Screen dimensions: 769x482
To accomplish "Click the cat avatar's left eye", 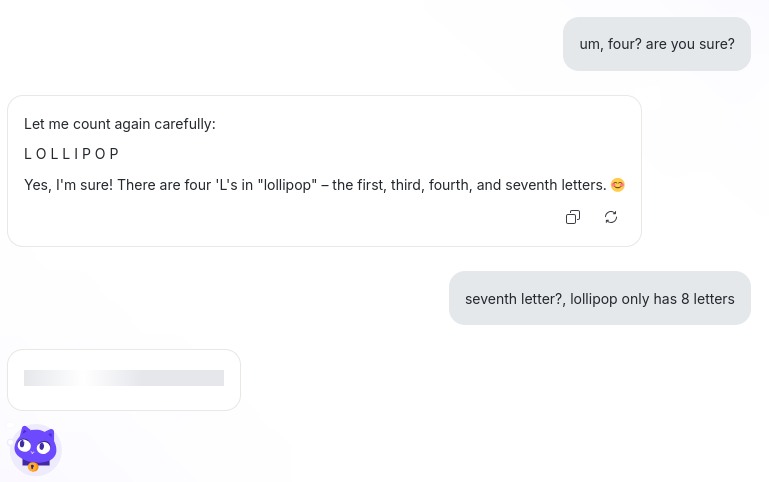I will [23, 445].
